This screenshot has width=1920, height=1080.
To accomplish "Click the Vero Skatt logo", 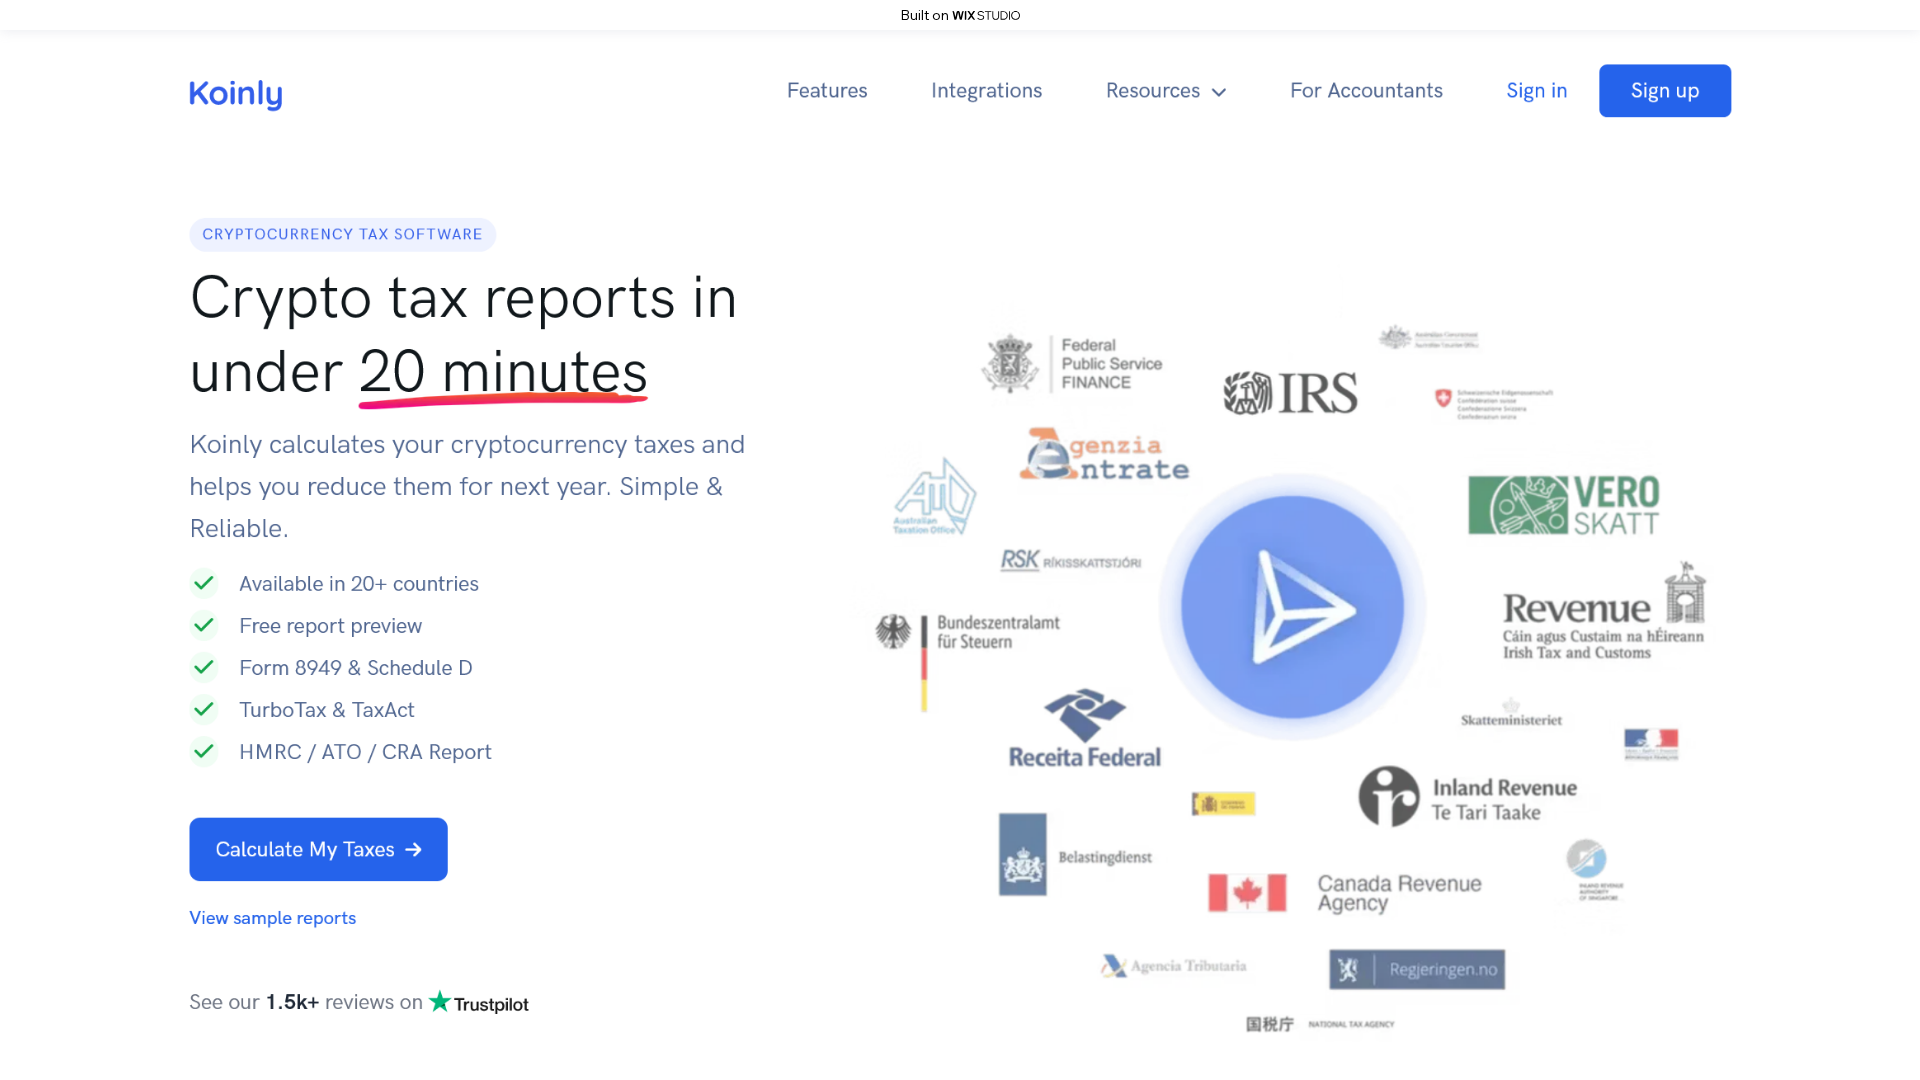I will point(1563,505).
